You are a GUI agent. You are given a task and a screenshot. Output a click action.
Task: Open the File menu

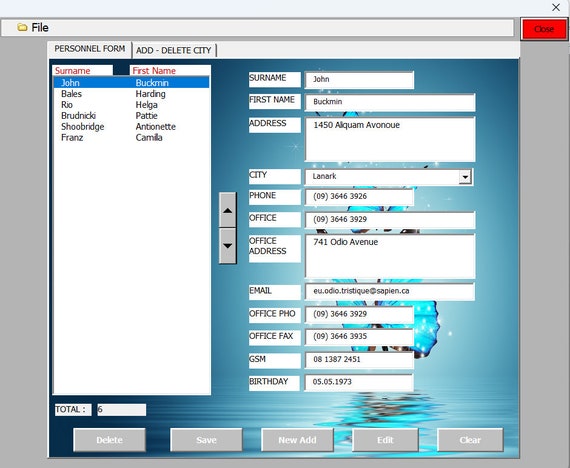click(40, 28)
